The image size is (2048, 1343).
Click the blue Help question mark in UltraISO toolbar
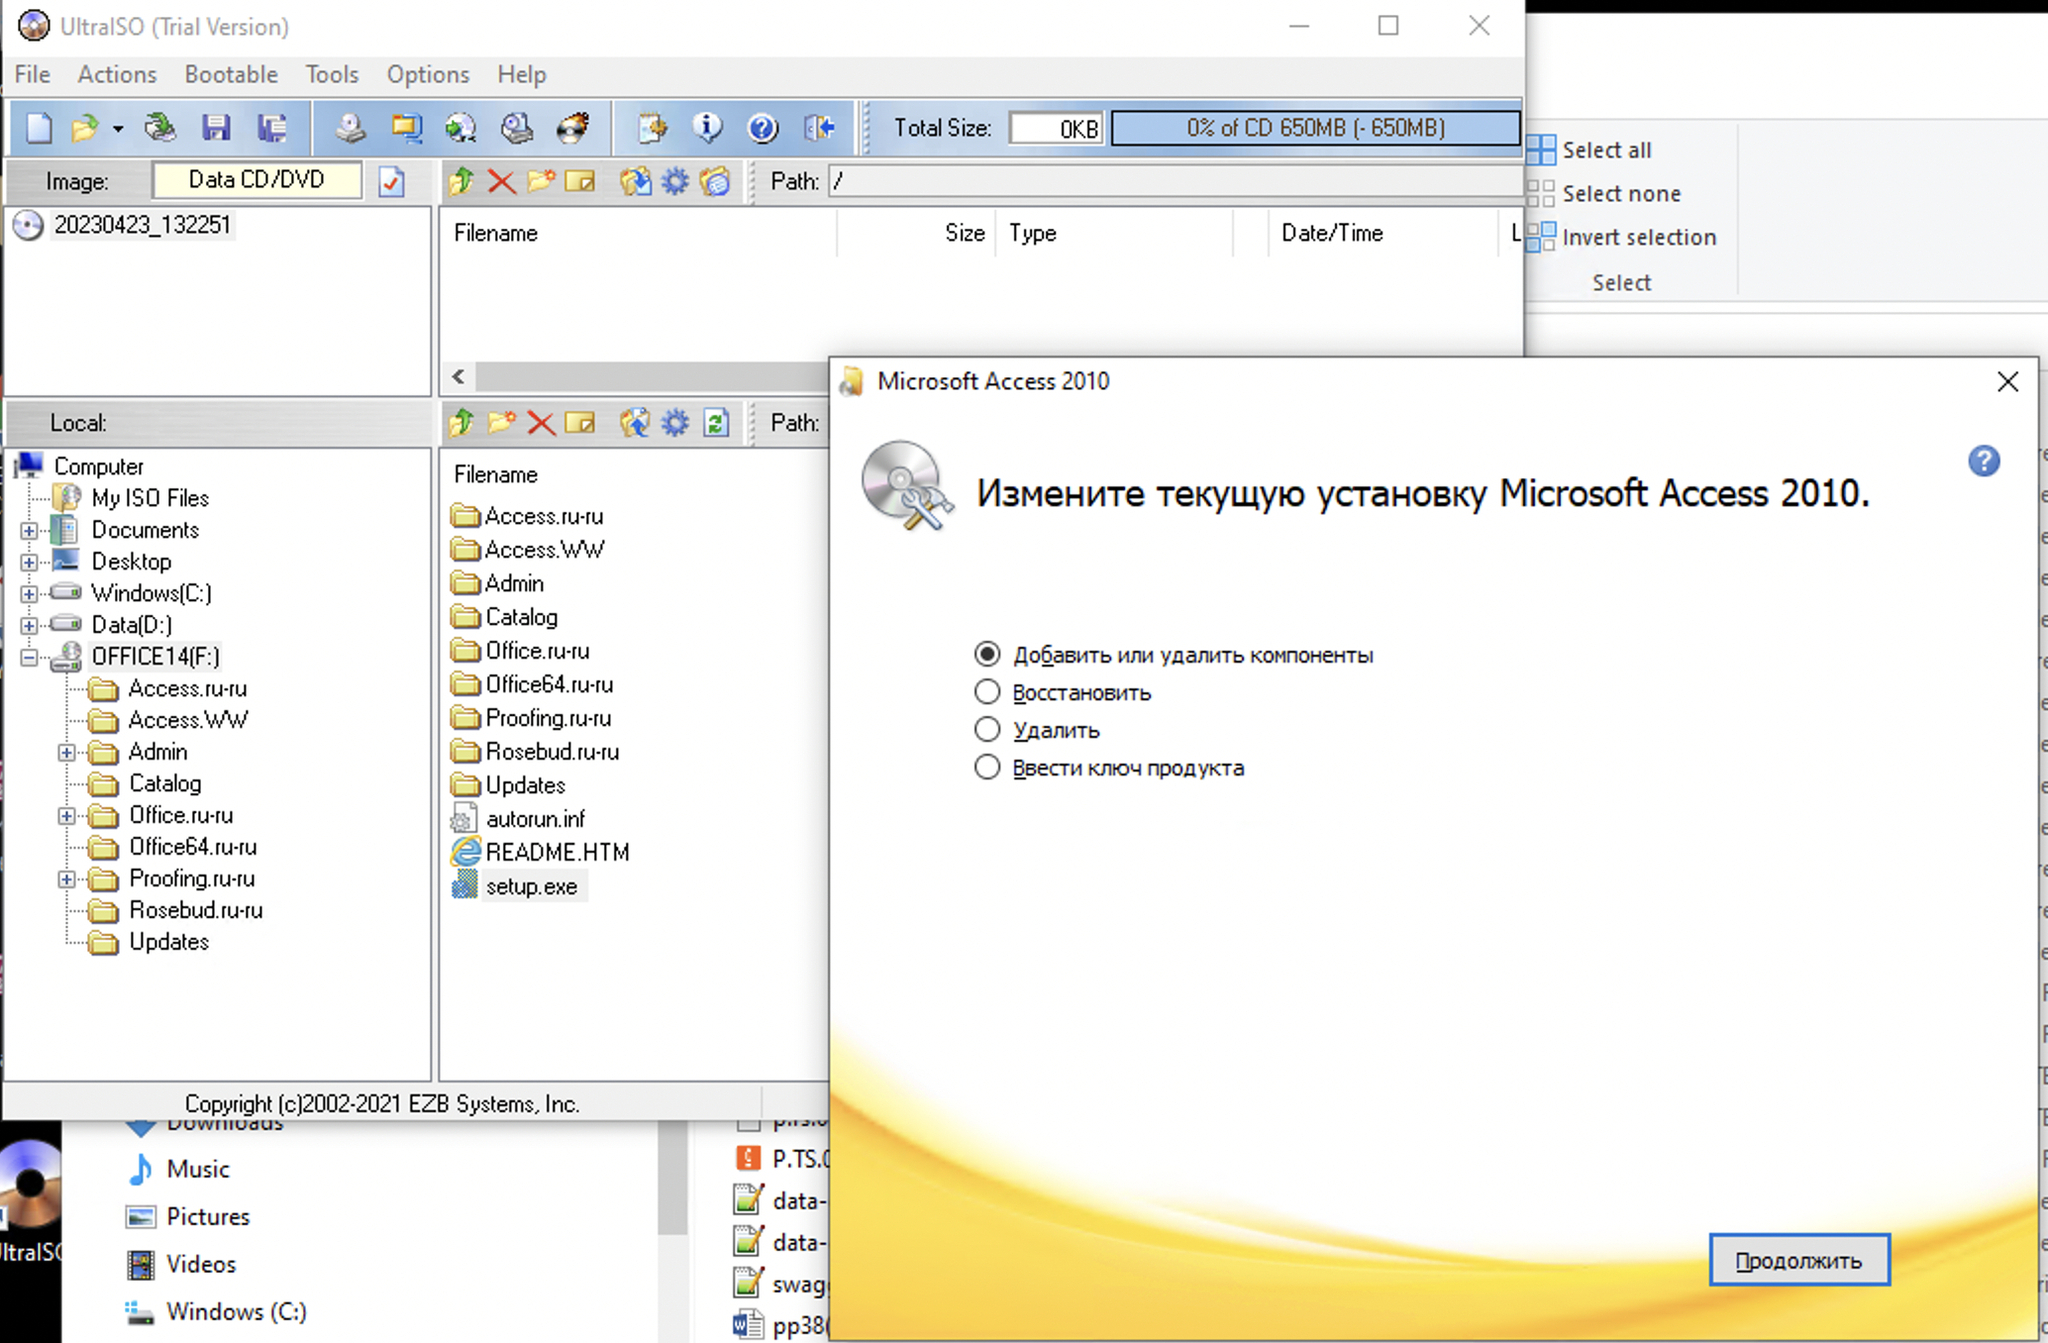[x=762, y=128]
